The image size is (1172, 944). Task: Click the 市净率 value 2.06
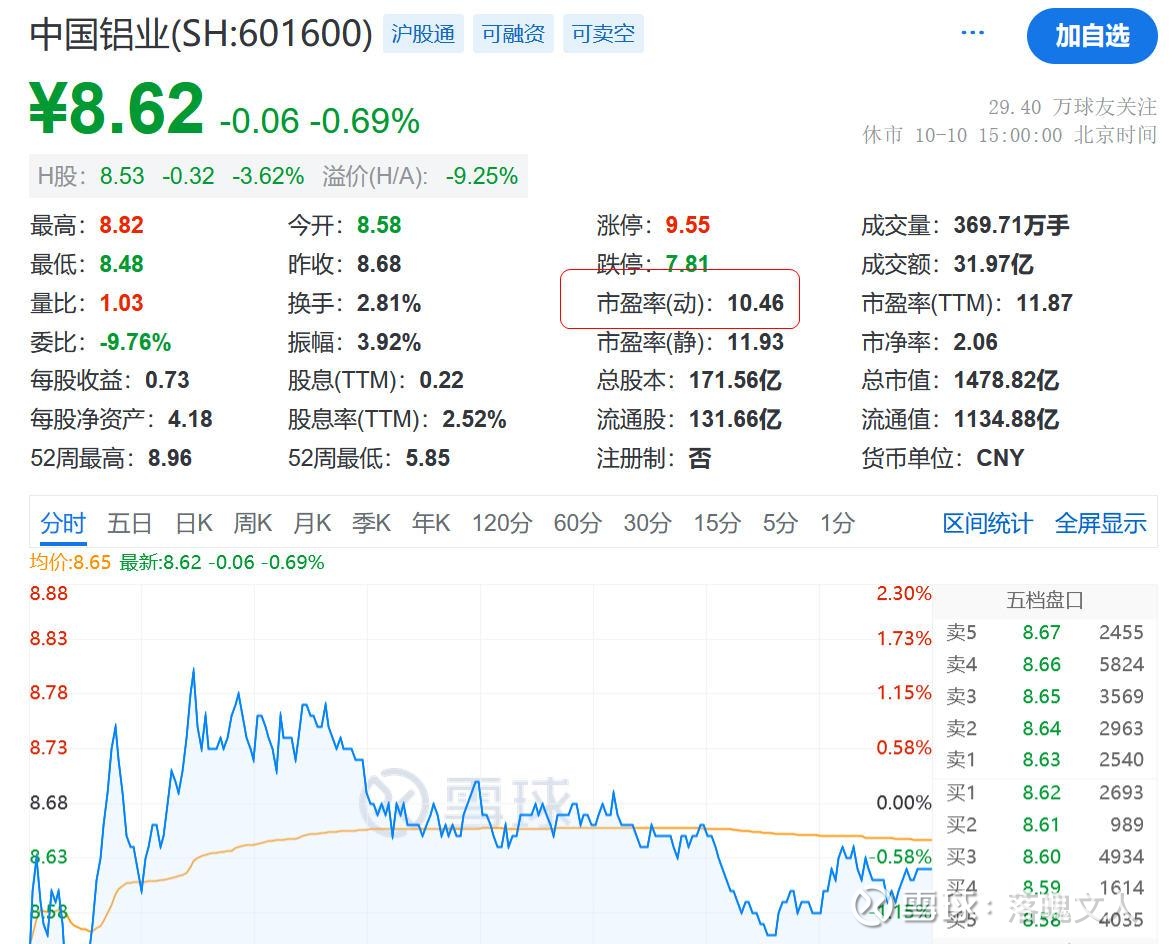pyautogui.click(x=975, y=342)
